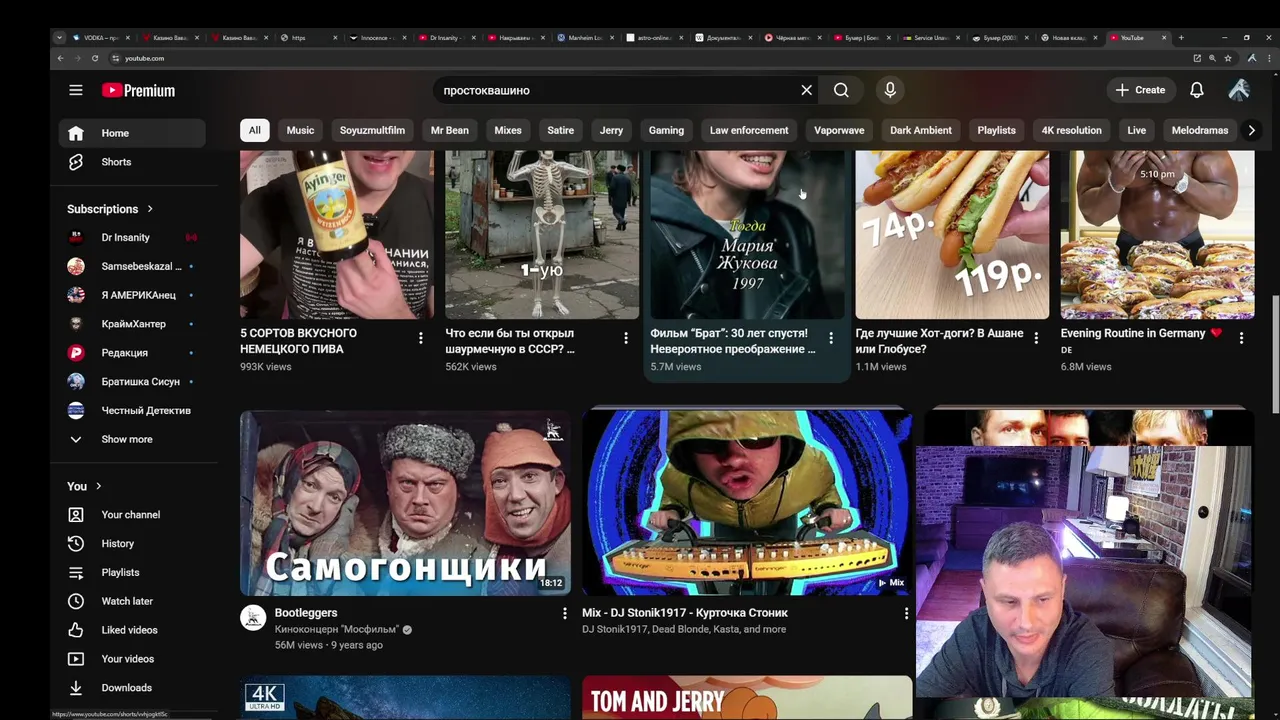Image resolution: width=1280 pixels, height=720 pixels.
Task: Select the All filter chip
Action: 255,130
